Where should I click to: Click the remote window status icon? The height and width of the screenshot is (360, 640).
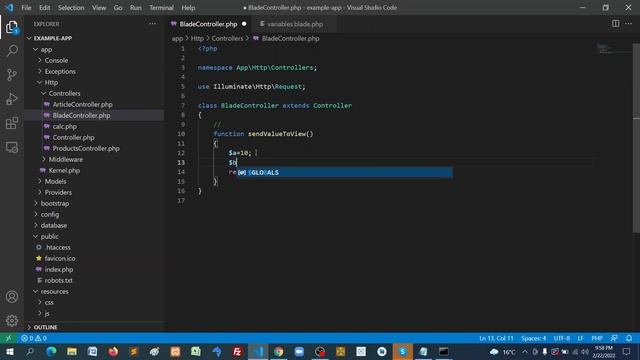point(8,338)
